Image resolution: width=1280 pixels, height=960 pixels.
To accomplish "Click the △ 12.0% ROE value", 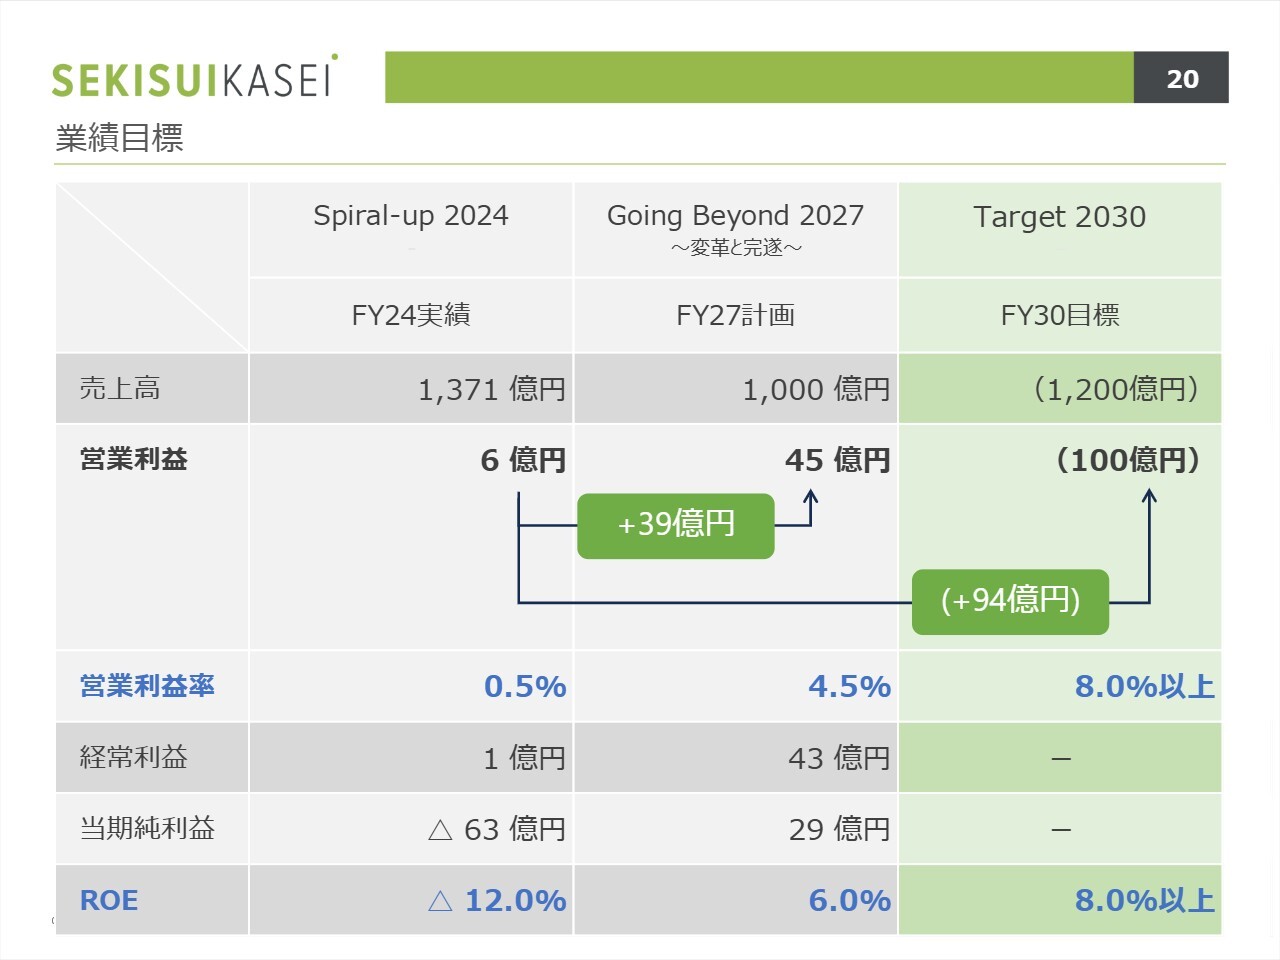I will [x=497, y=900].
